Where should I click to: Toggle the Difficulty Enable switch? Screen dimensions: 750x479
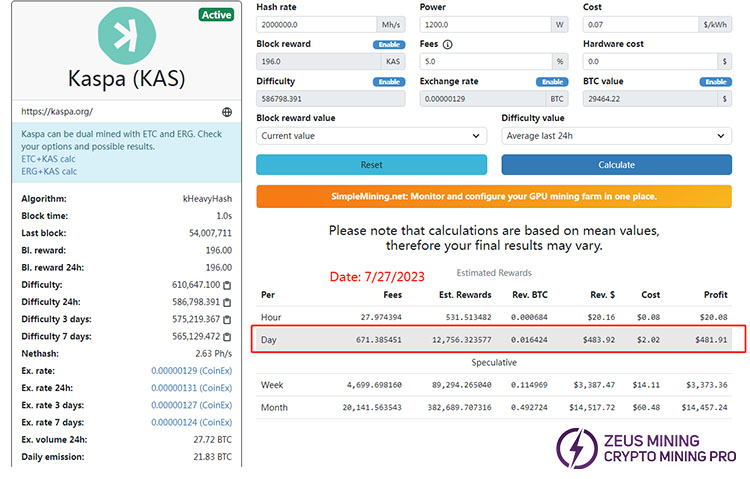point(388,82)
